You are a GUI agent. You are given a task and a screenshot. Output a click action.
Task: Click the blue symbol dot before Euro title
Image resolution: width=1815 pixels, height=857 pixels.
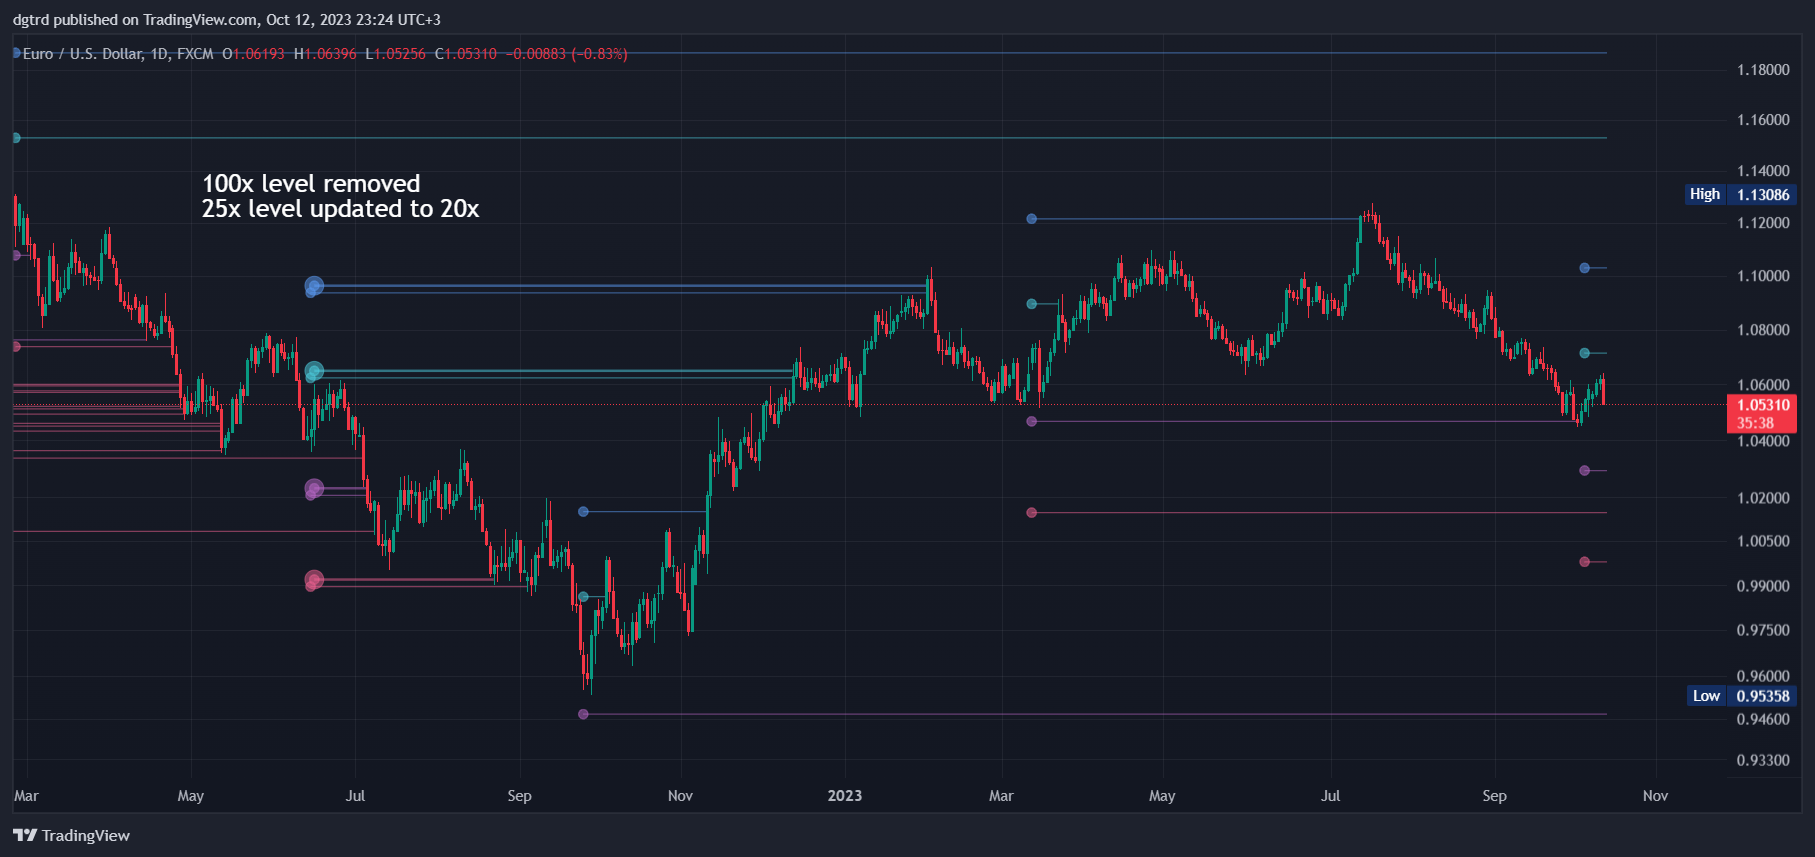pos(16,53)
